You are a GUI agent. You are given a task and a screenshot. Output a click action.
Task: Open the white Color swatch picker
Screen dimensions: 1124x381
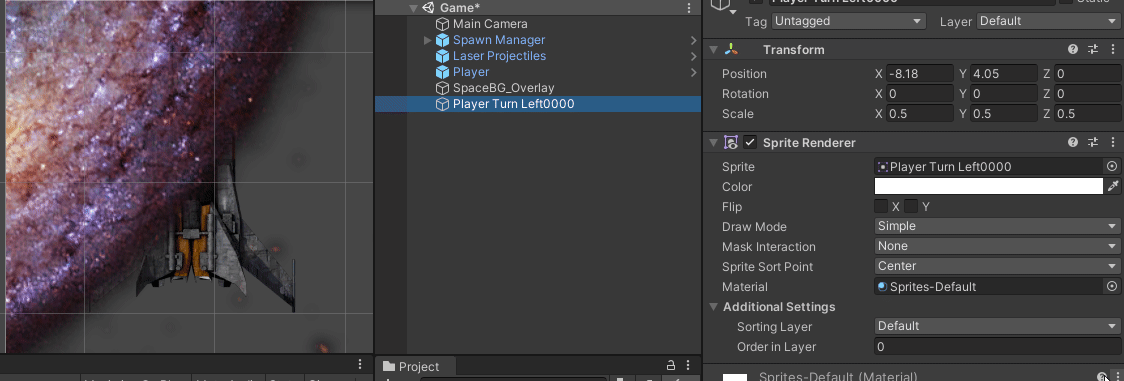pos(989,186)
